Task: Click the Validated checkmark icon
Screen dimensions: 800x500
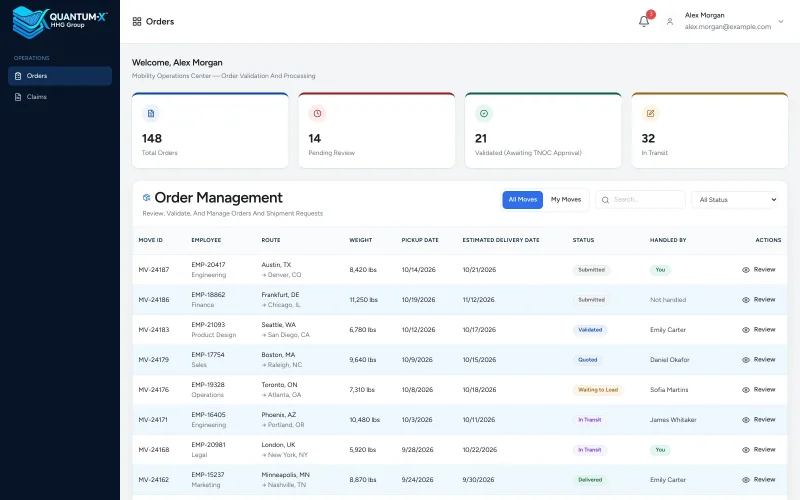Action: (x=484, y=113)
